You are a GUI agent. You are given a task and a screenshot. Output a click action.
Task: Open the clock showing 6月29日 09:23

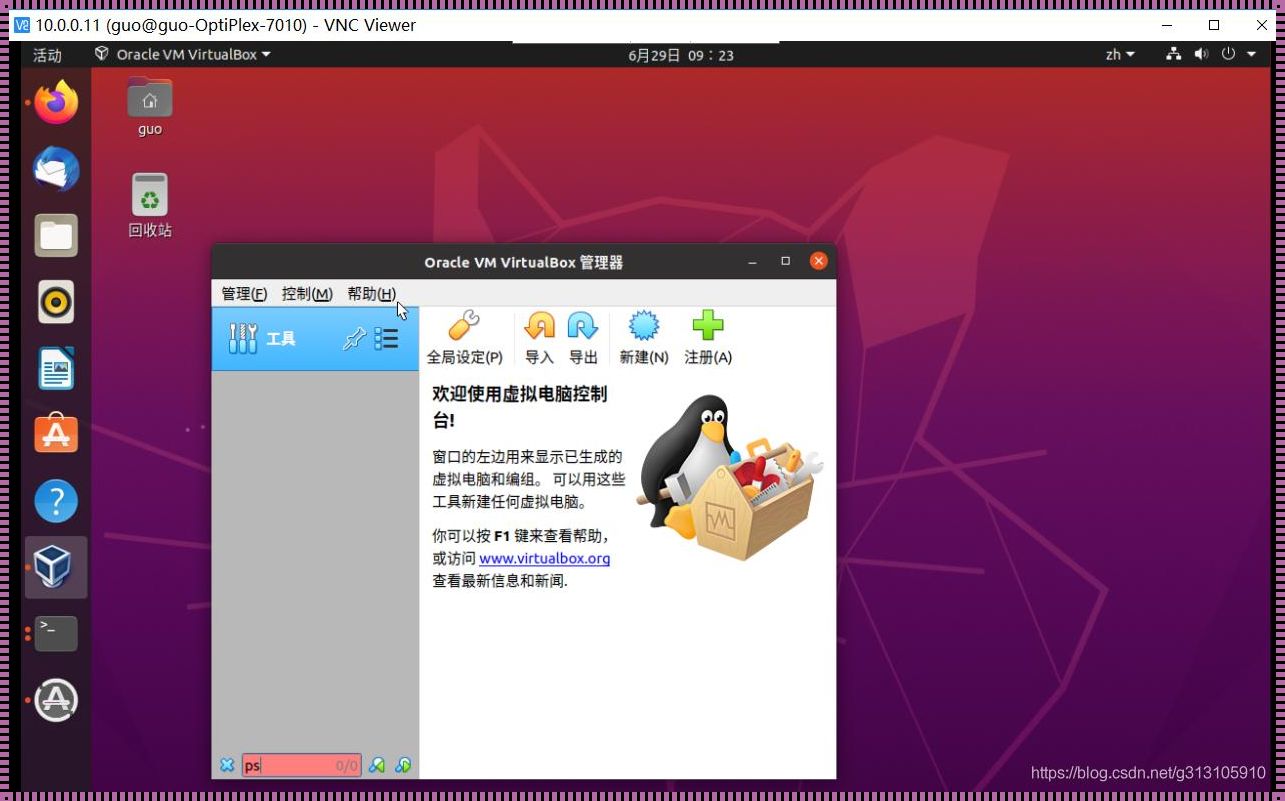click(x=681, y=55)
